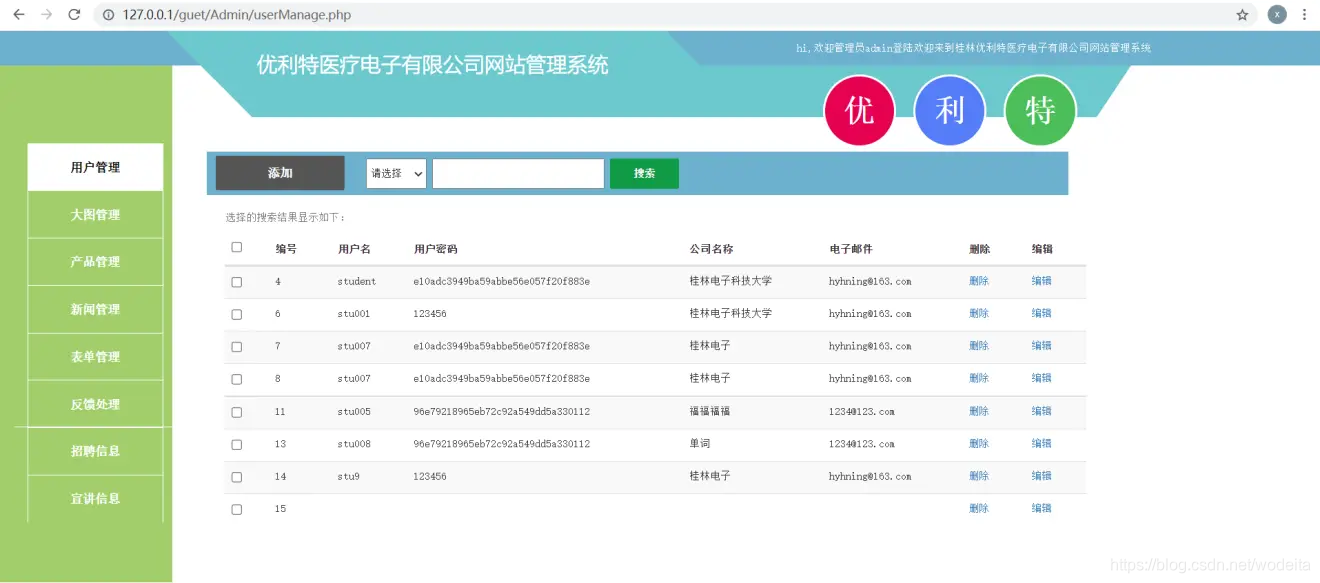The width and height of the screenshot is (1320, 583).
Task: Select username text stu001
Action: [x=354, y=314]
